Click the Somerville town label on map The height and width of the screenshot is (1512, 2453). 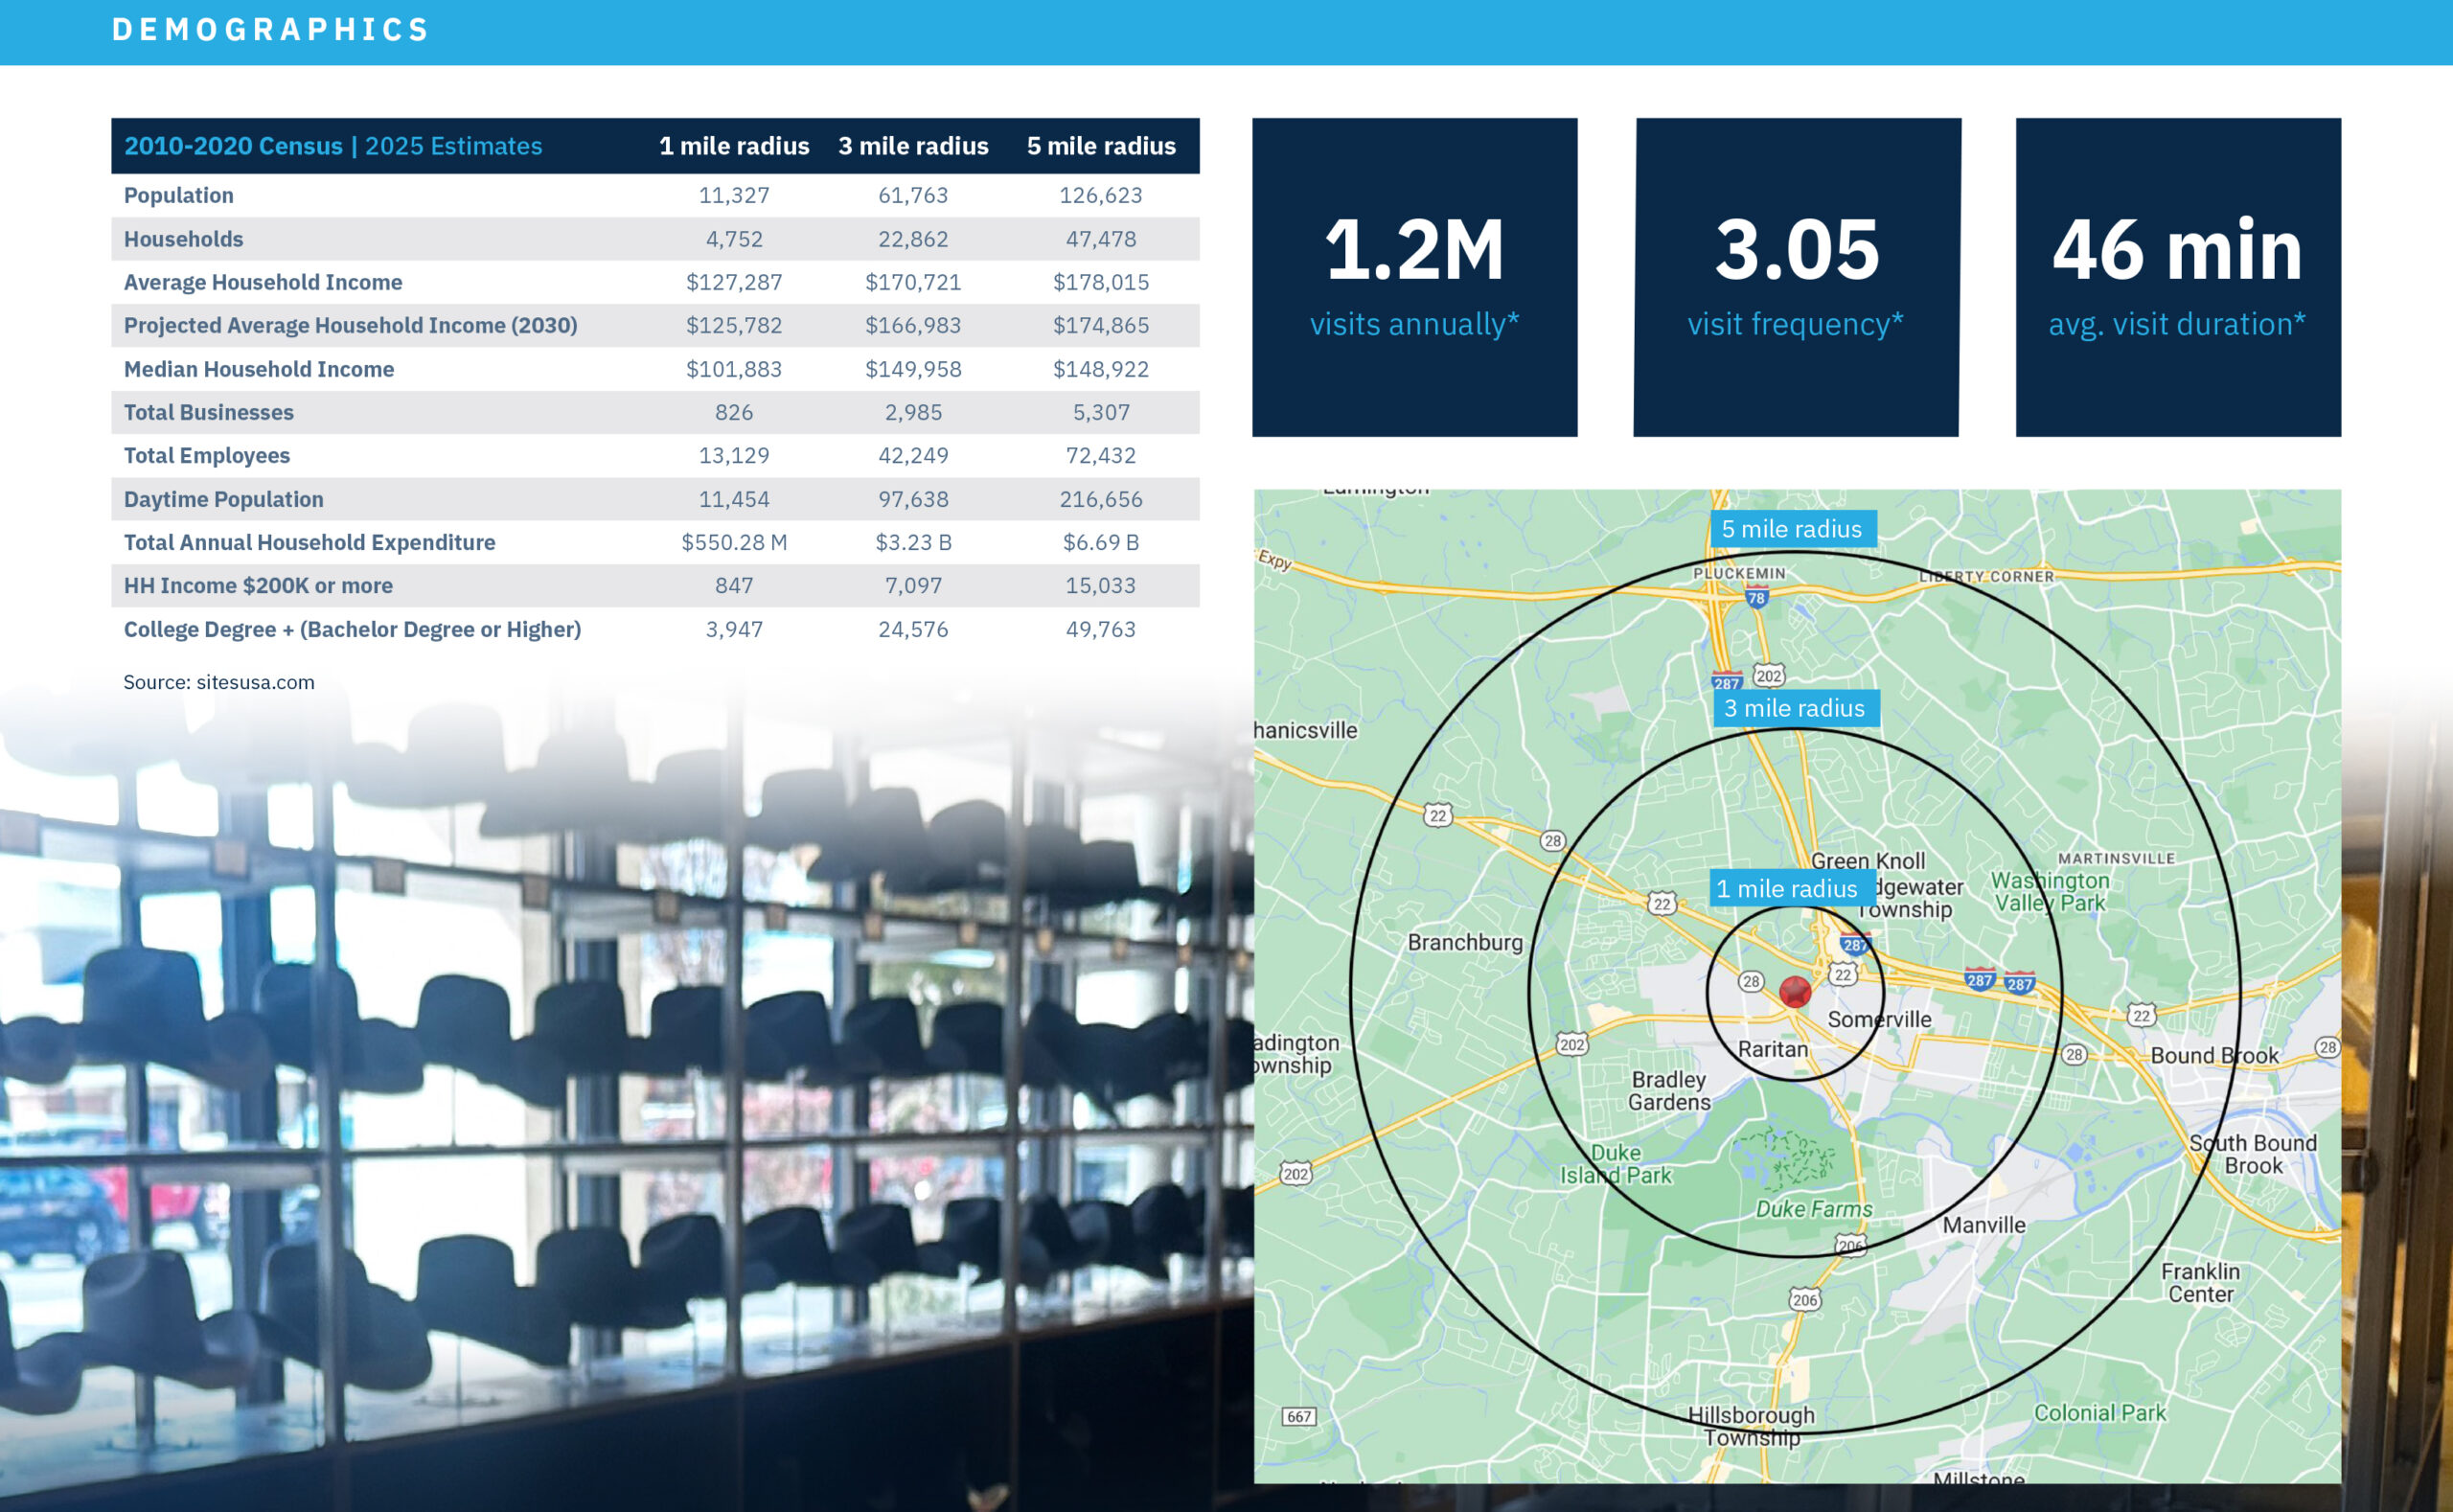[1879, 1019]
